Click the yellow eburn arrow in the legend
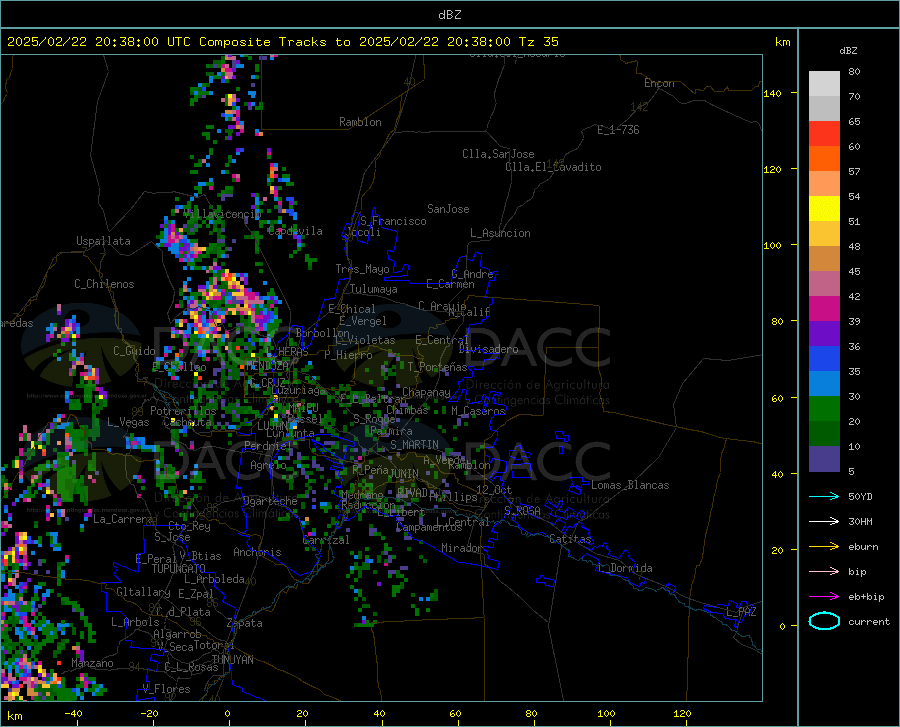 pyautogui.click(x=824, y=547)
